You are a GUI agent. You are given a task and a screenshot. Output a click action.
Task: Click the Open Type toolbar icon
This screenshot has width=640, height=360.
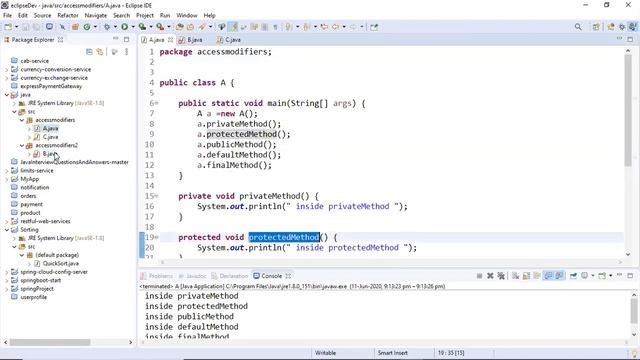[180, 27]
